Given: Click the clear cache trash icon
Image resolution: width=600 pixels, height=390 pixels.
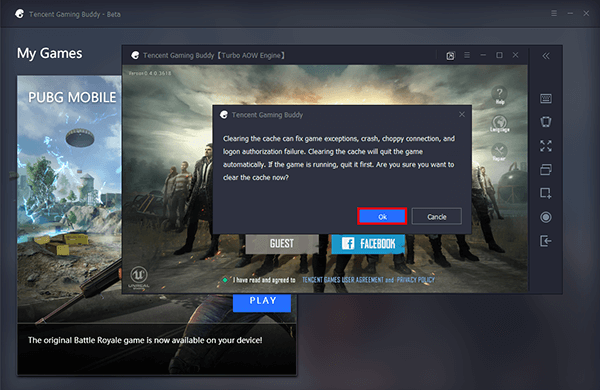Looking at the screenshot, I should [546, 122].
